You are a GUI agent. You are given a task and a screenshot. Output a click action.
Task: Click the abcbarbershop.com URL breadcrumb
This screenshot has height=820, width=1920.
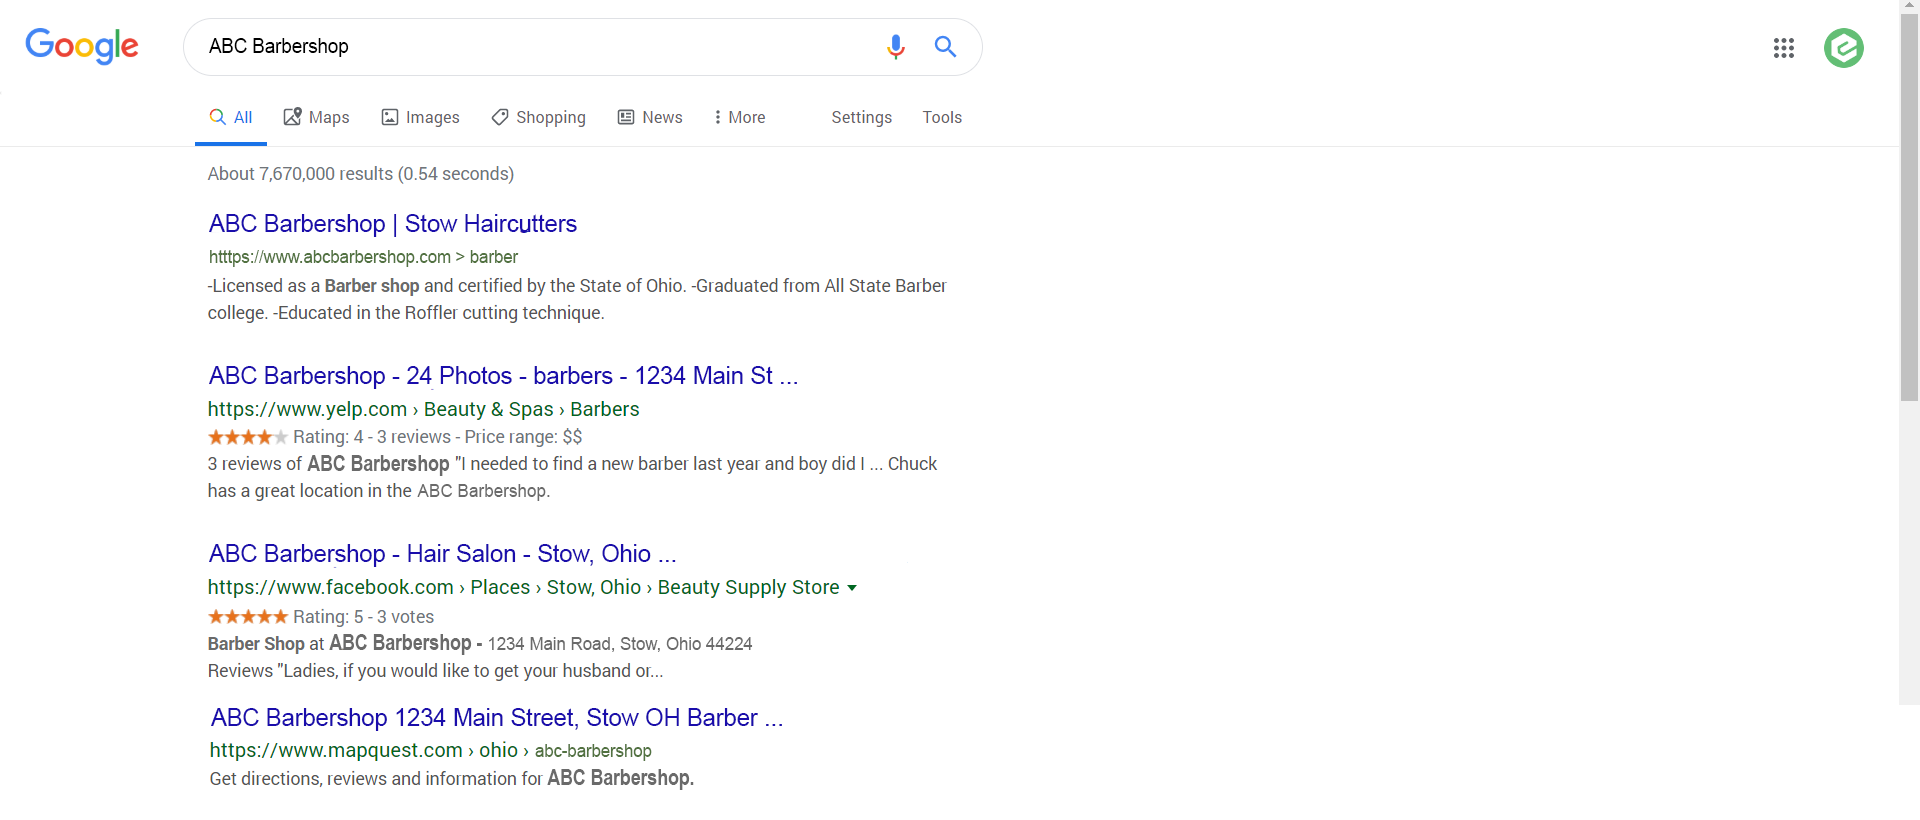tap(363, 257)
